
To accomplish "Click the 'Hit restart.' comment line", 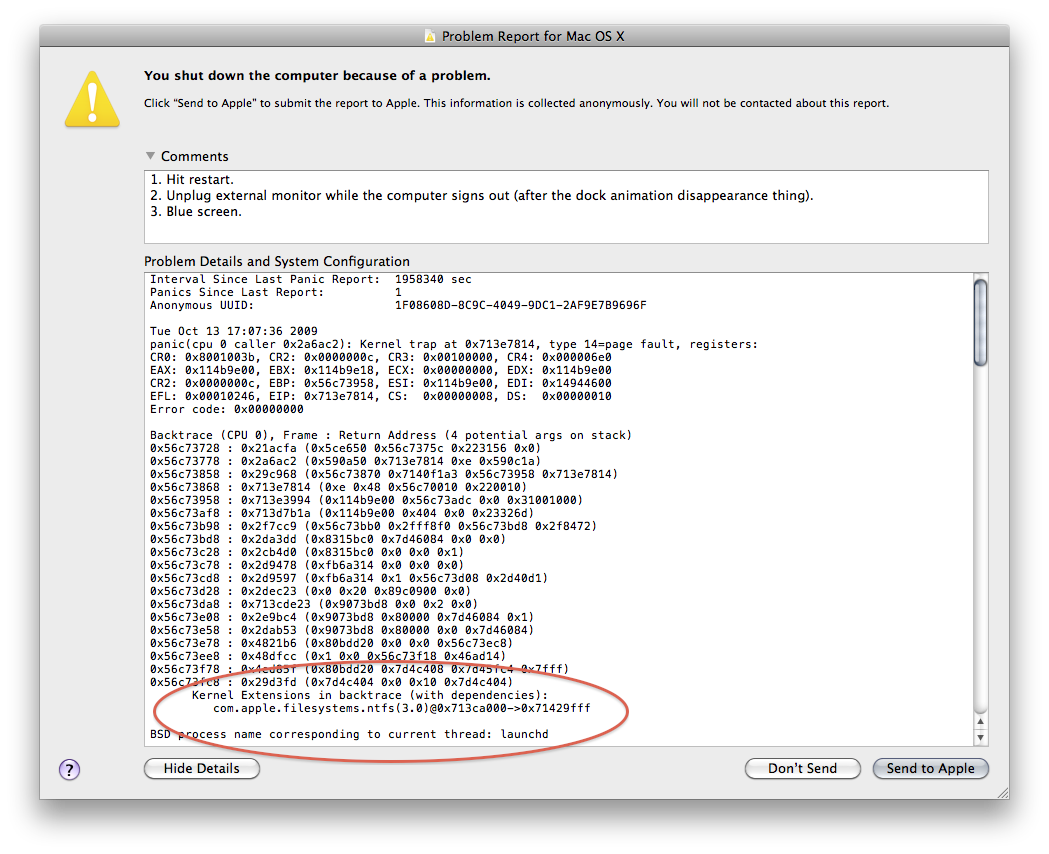I will 192,179.
